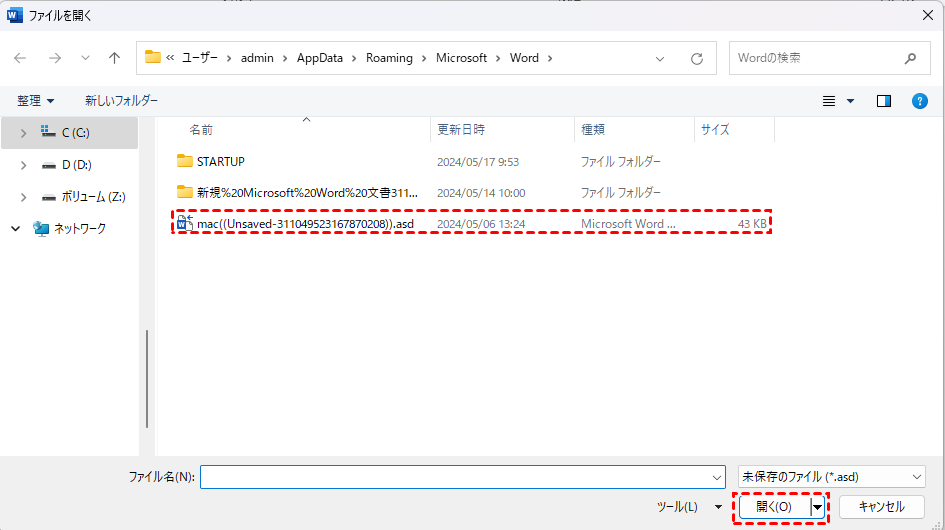Open the ツール(L) menu

coord(688,507)
